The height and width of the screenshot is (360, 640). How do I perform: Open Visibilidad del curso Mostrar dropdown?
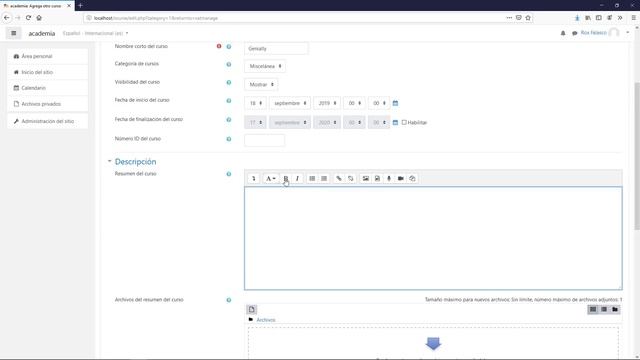(261, 84)
